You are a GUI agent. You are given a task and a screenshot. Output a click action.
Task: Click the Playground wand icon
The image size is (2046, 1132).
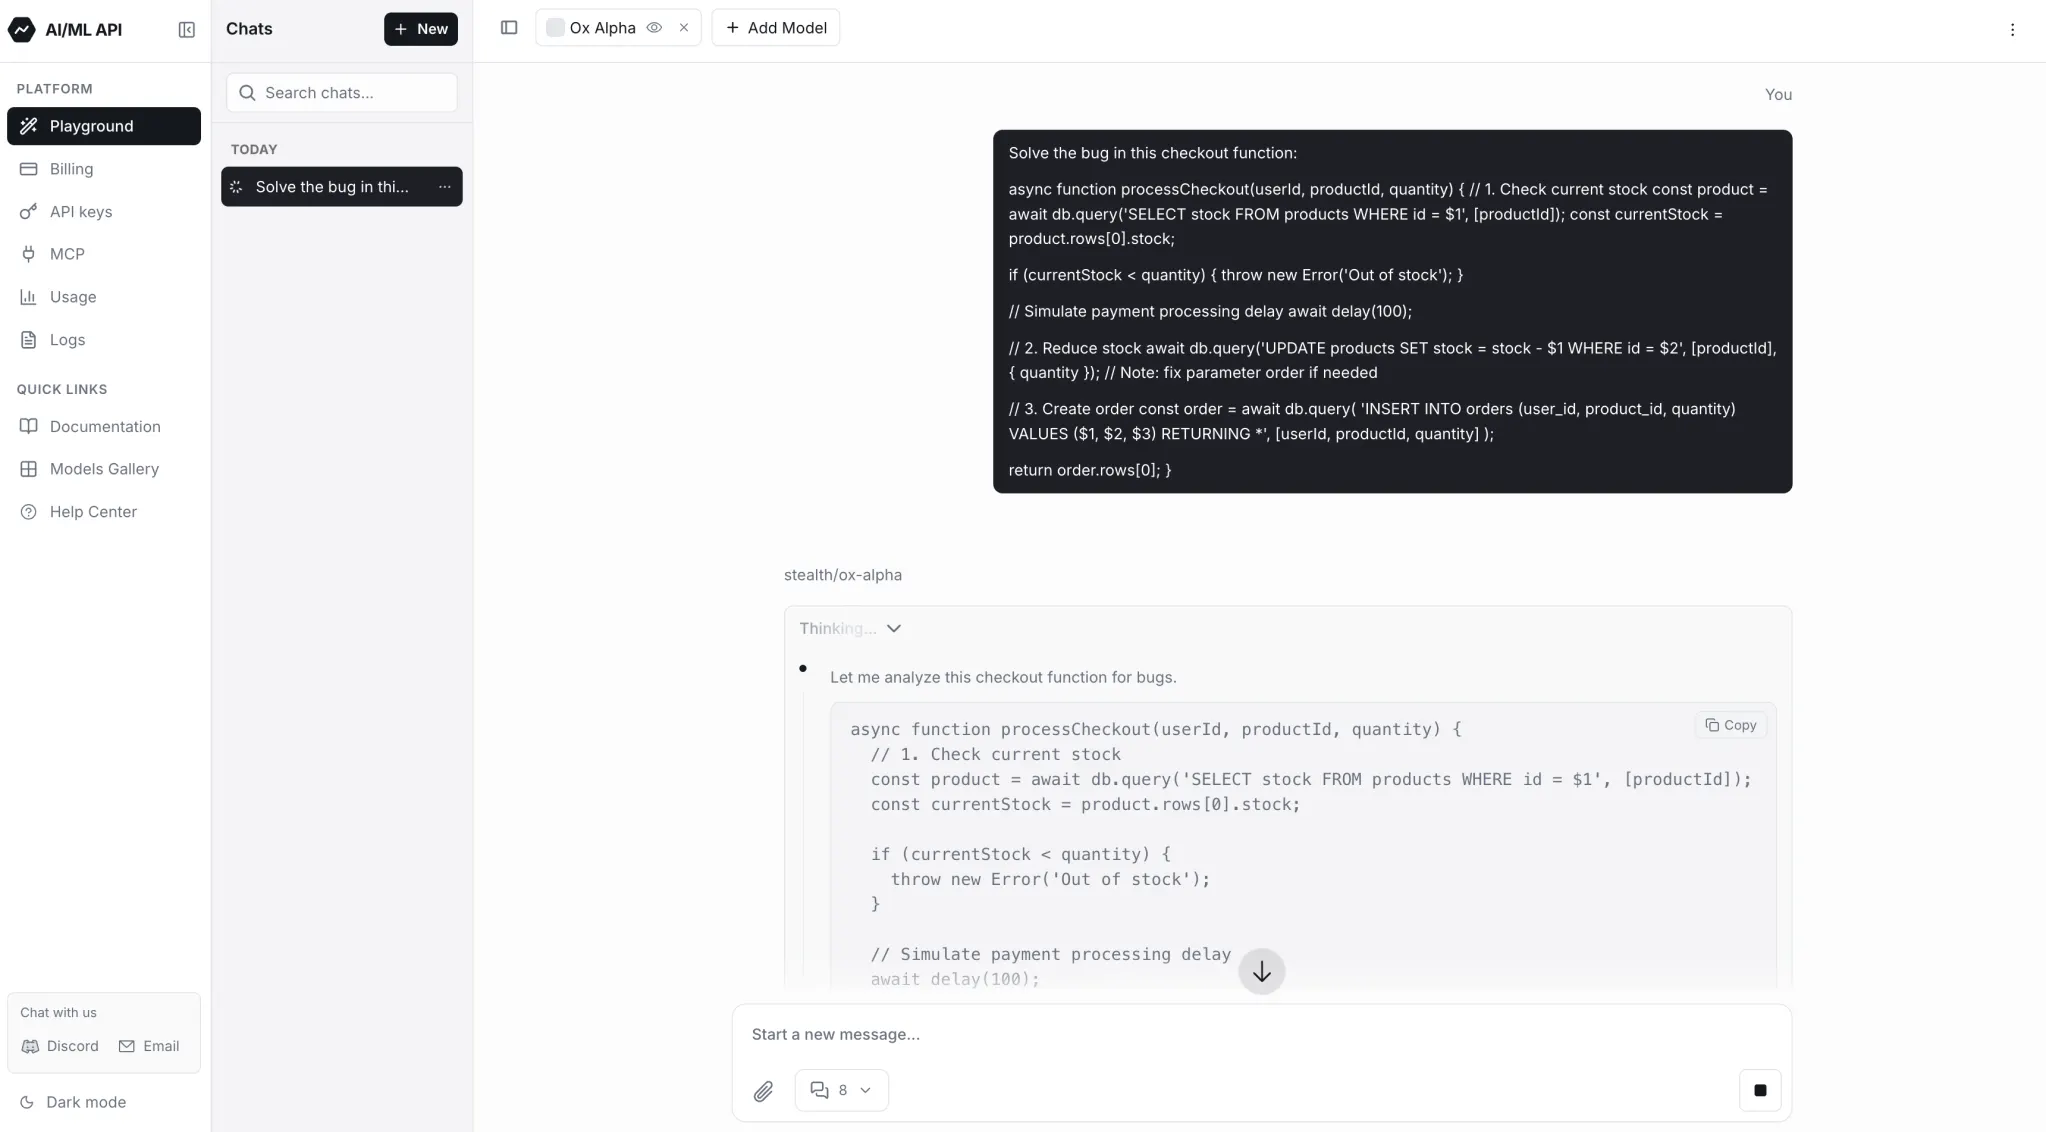pos(29,126)
